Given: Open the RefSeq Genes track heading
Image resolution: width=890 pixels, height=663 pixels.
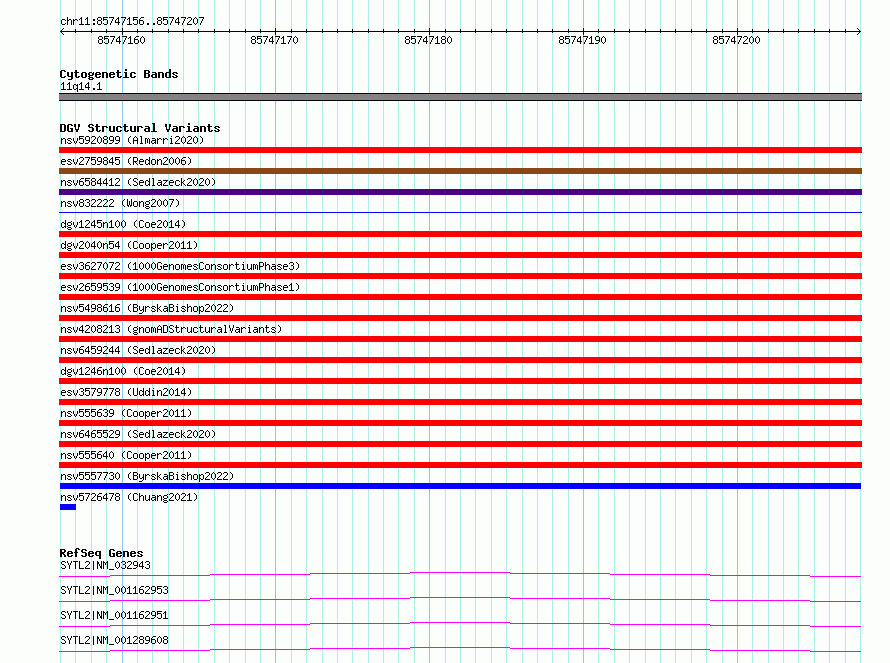Looking at the screenshot, I should [x=102, y=553].
